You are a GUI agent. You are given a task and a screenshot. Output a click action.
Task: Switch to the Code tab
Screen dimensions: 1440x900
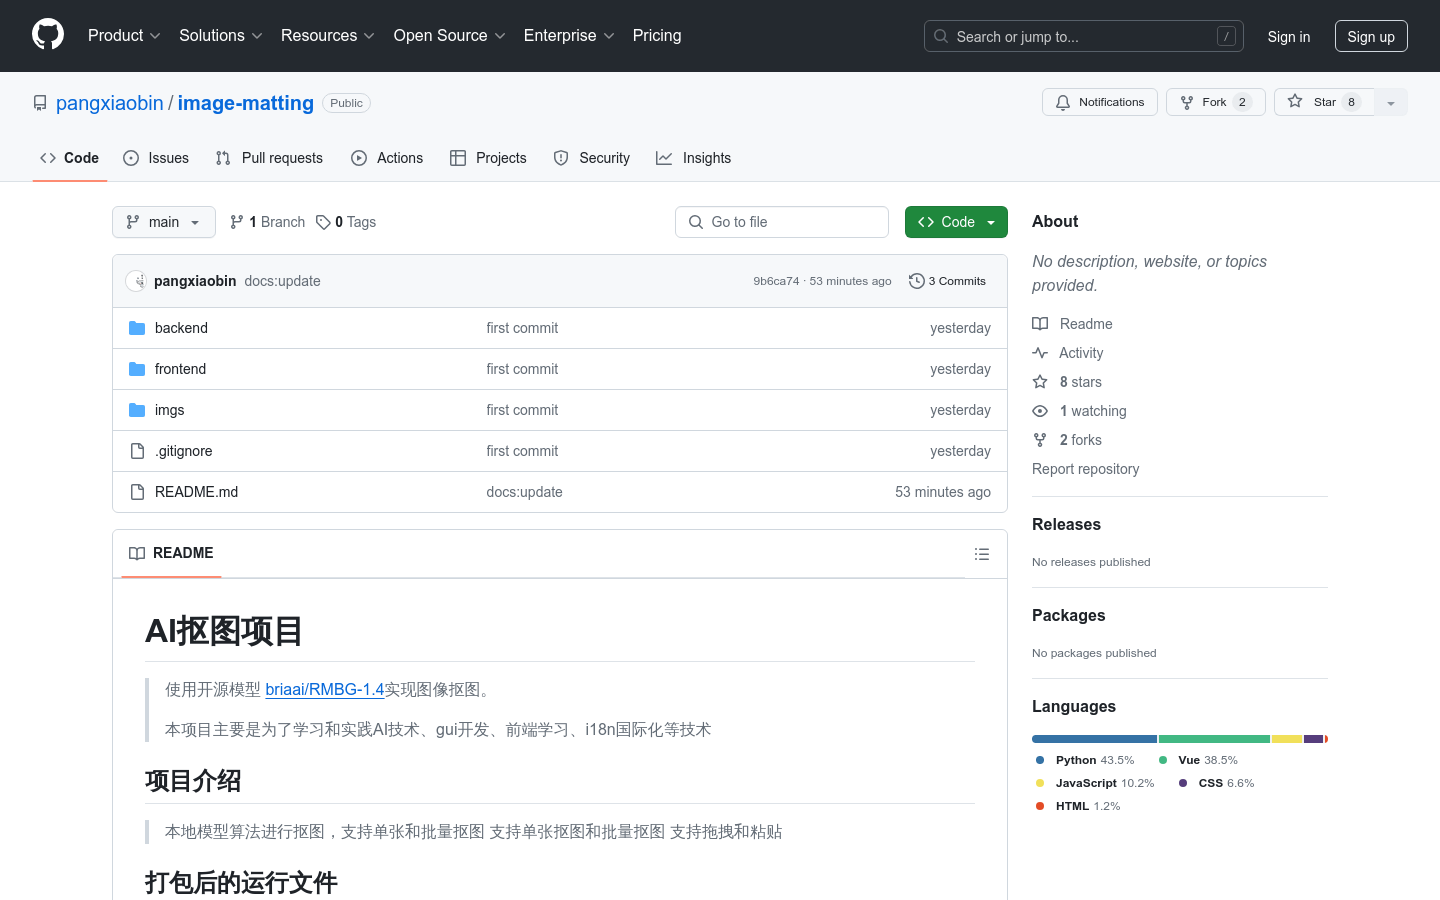(70, 158)
